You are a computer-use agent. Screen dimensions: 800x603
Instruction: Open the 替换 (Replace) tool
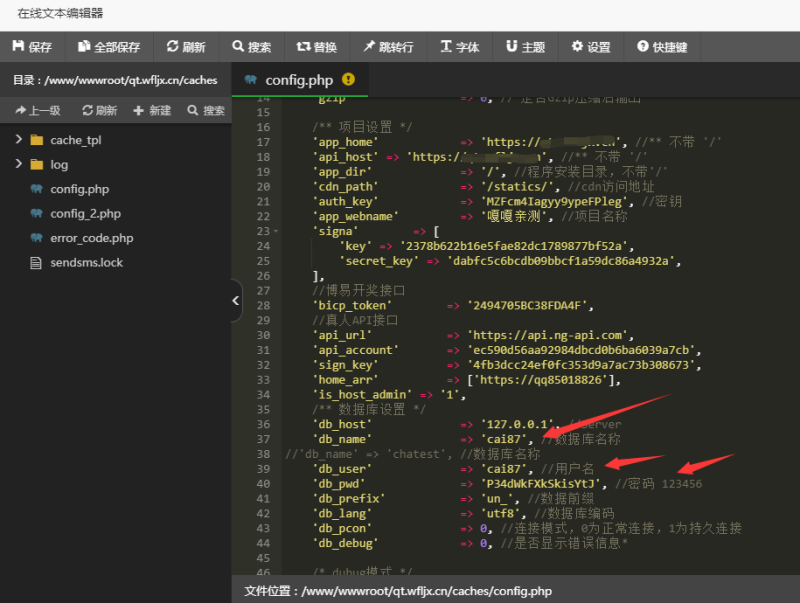[317, 47]
